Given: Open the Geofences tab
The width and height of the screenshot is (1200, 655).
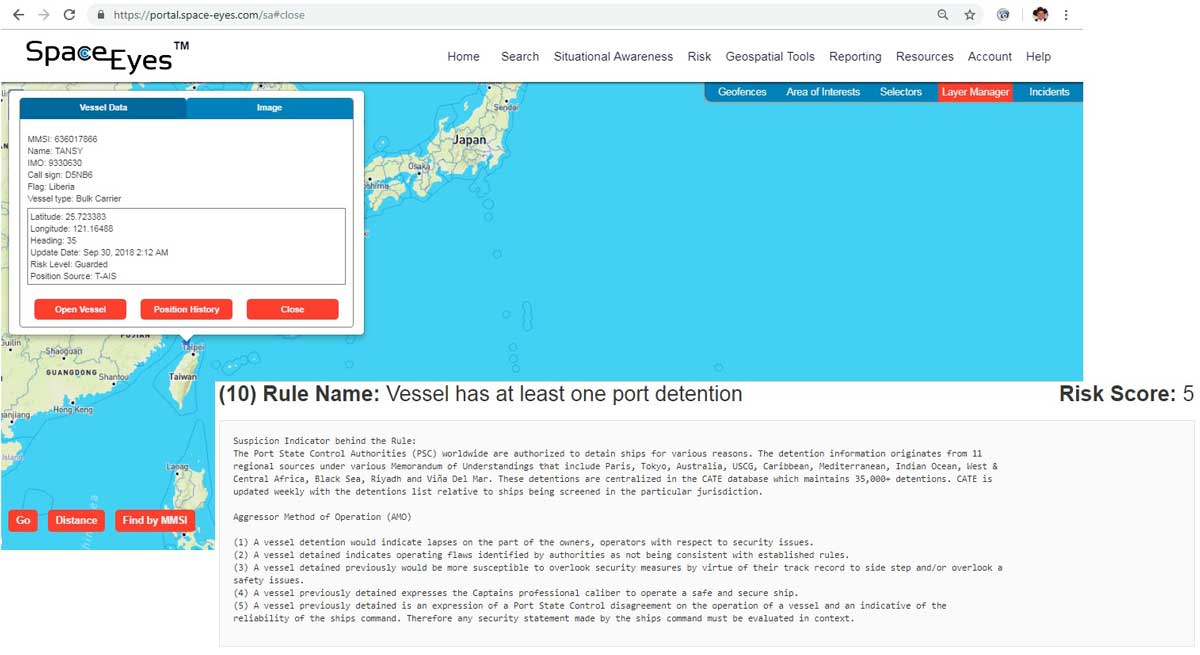Looking at the screenshot, I should point(742,92).
